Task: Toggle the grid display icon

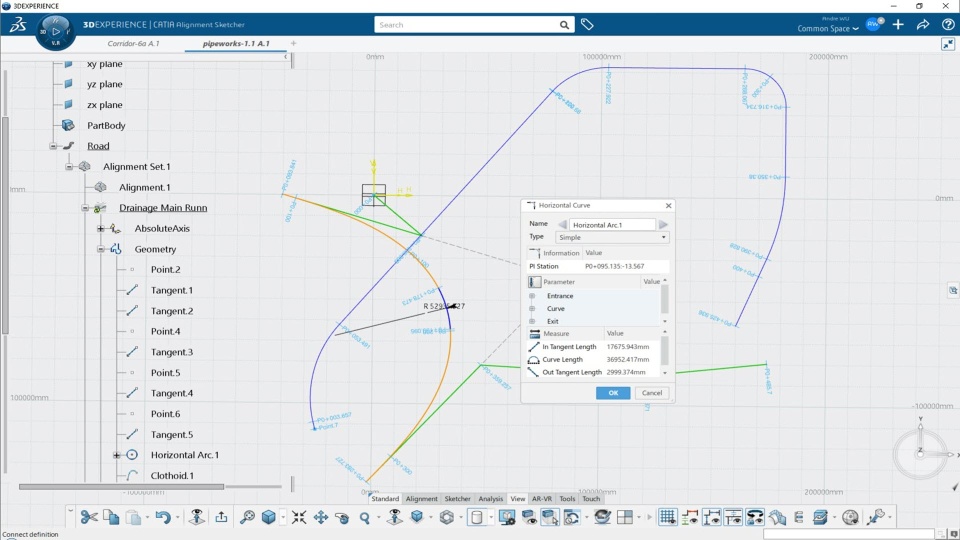Action: pyautogui.click(x=667, y=517)
